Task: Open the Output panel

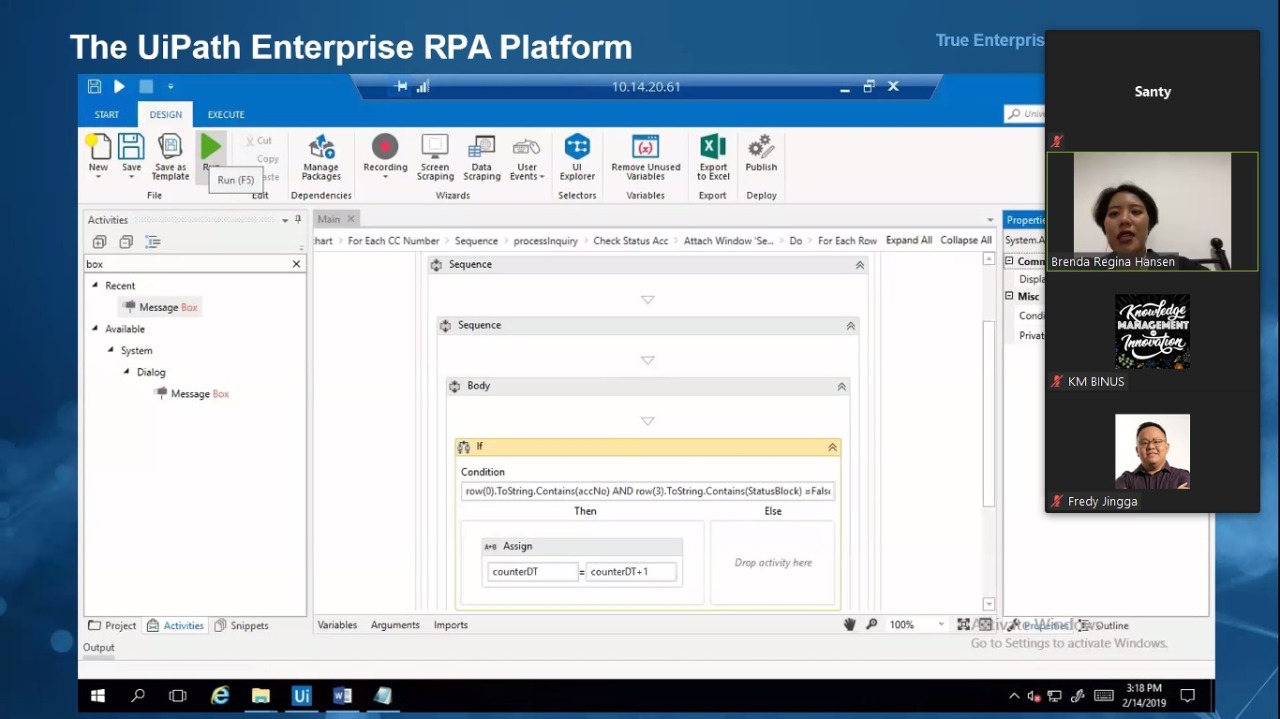Action: click(99, 648)
